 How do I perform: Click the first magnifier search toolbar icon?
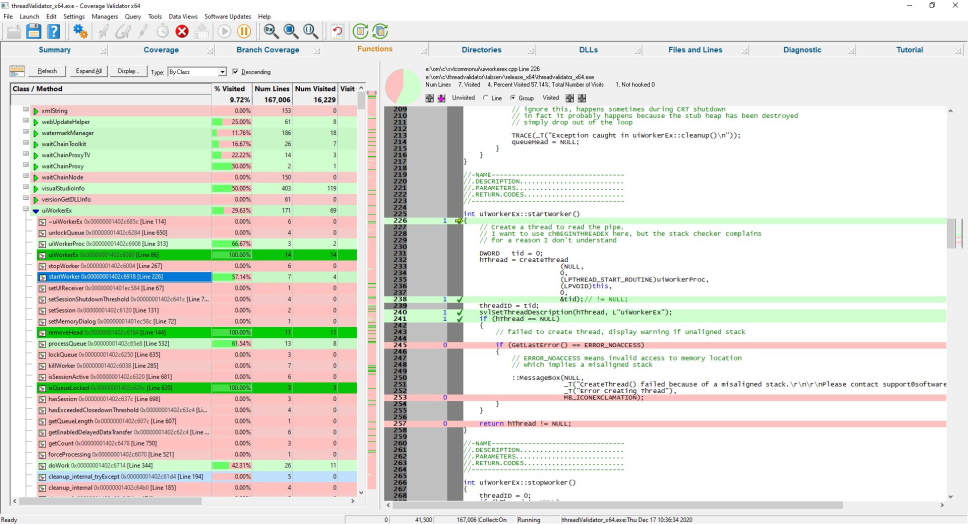[271, 31]
